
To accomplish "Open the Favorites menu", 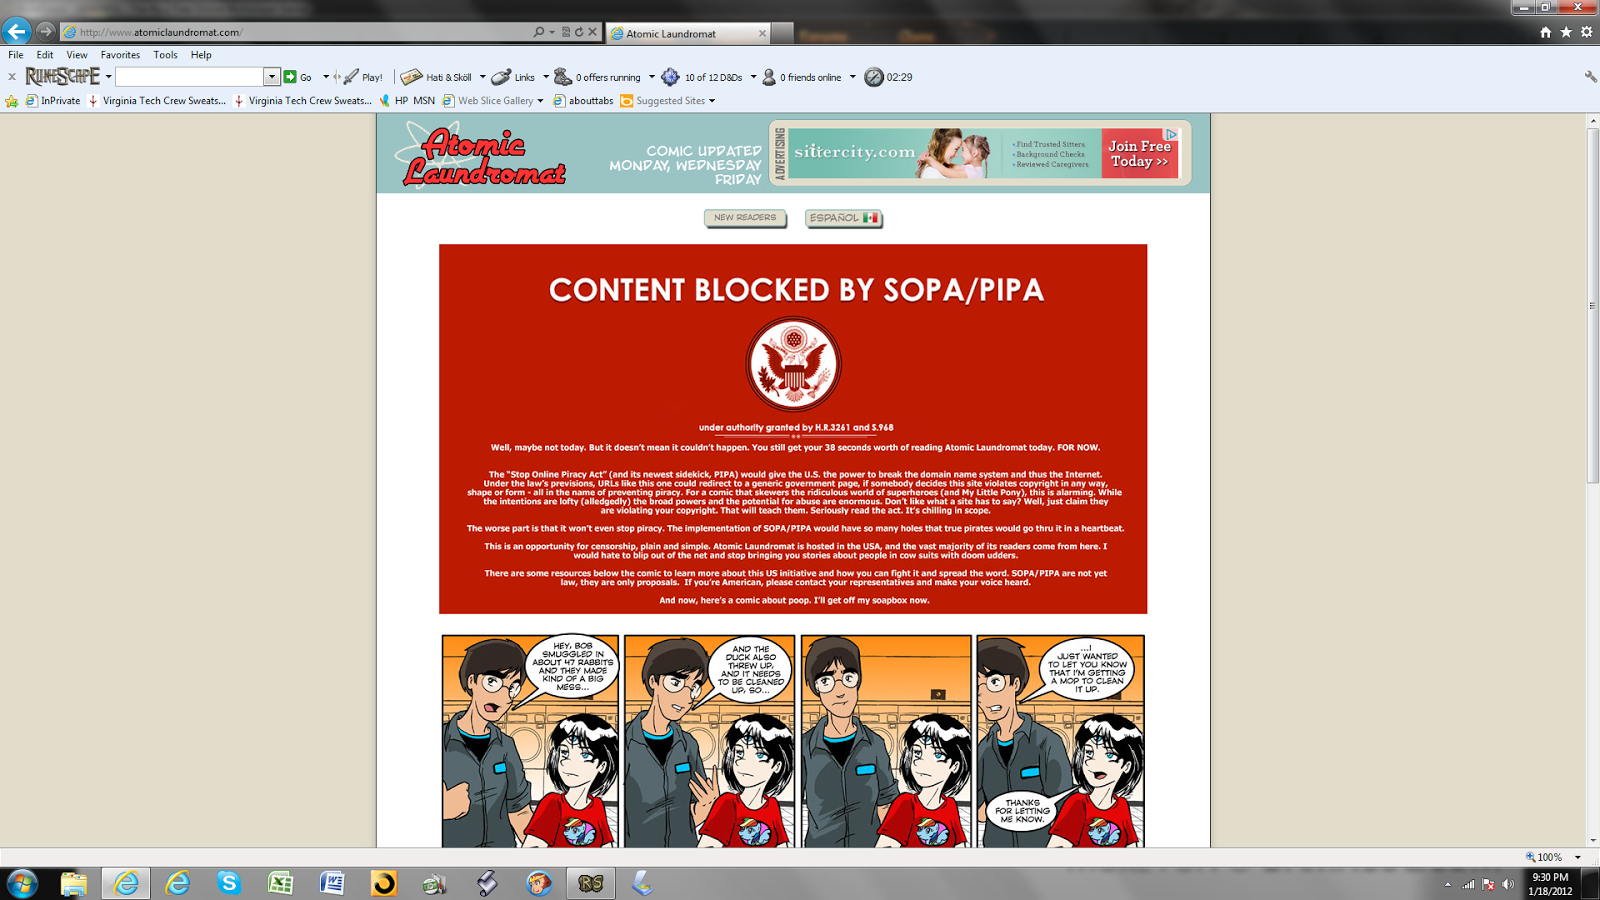I will [120, 55].
